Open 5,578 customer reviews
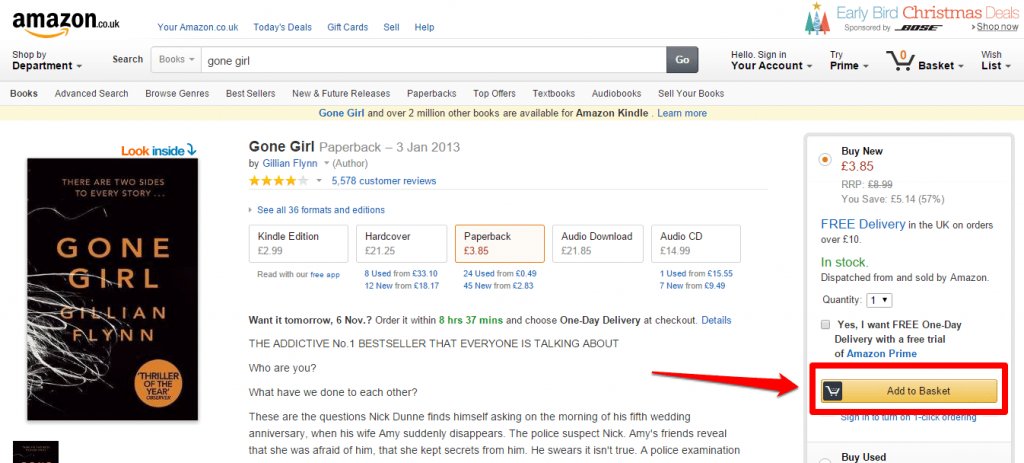1024x463 pixels. click(384, 181)
